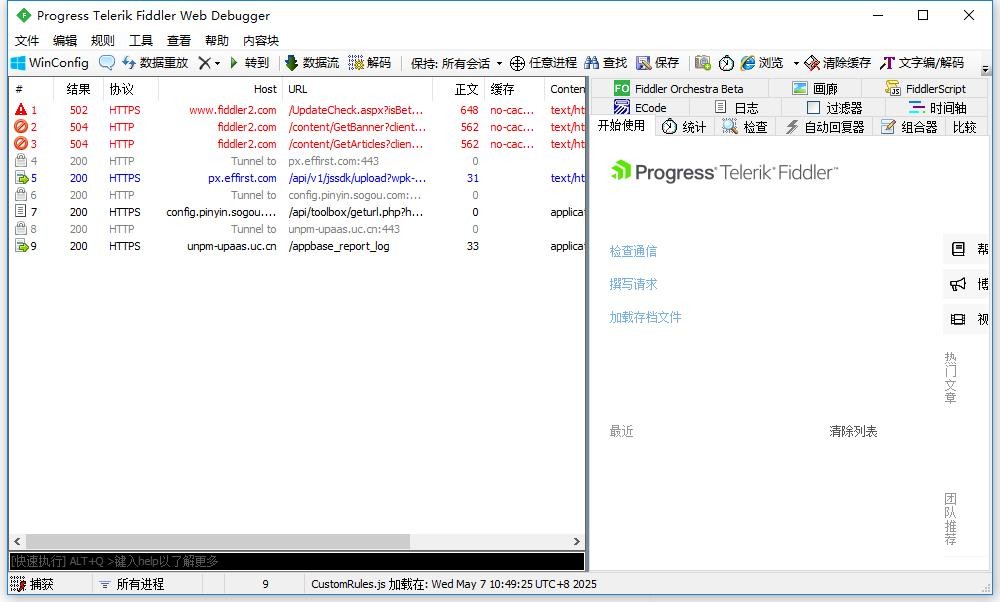Expand the toolbar overflow arrow
Image resolution: width=1000 pixels, height=602 pixels.
pyautogui.click(x=985, y=68)
